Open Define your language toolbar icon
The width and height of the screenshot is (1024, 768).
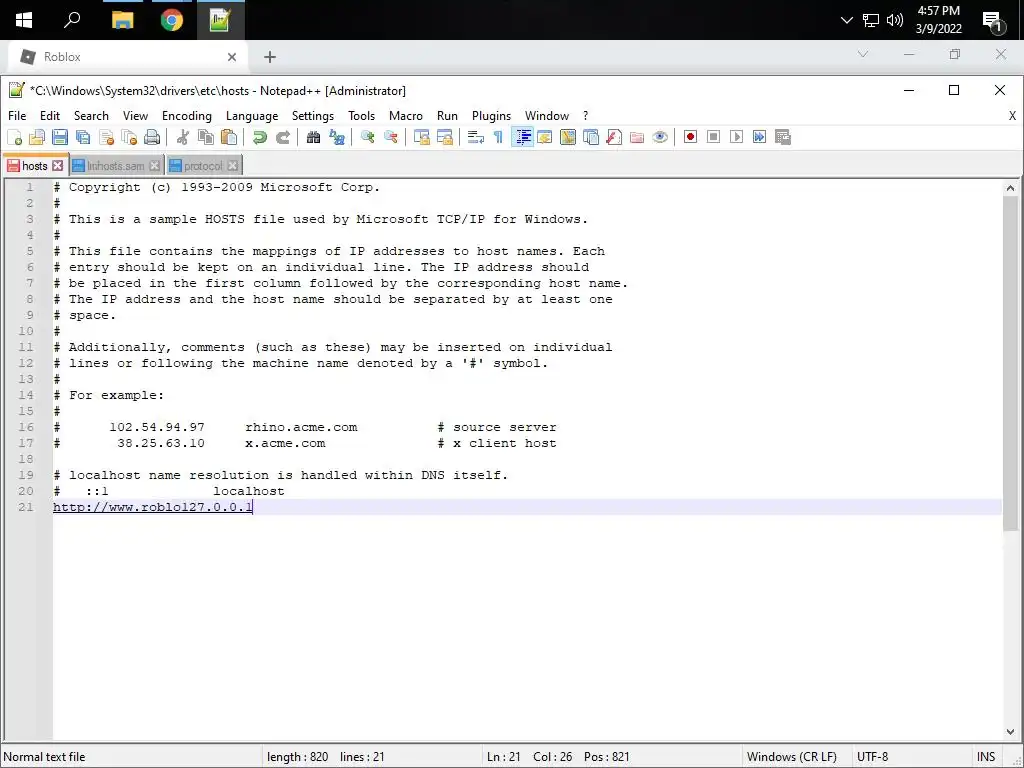(545, 137)
